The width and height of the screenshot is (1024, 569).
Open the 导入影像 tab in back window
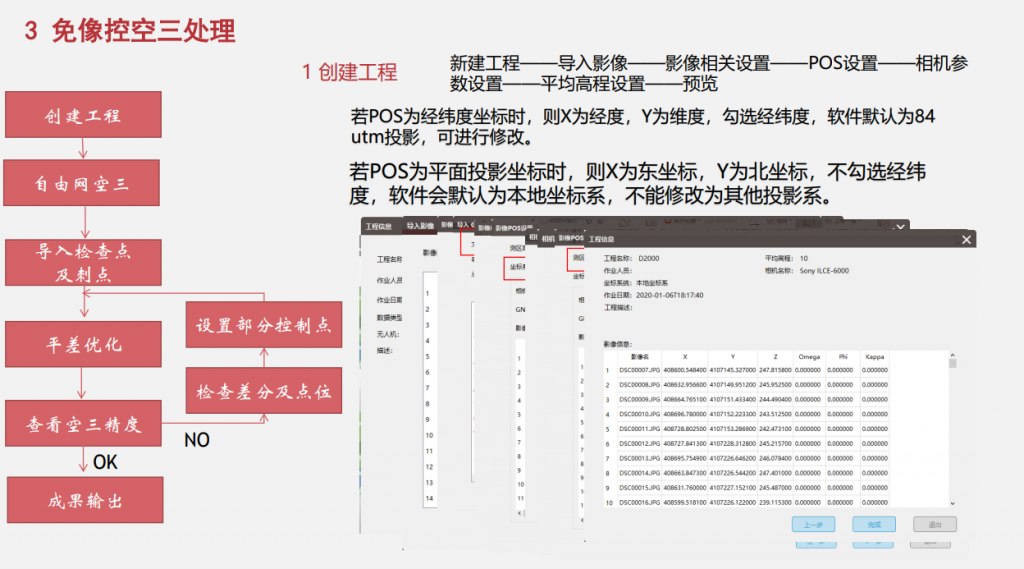click(x=420, y=226)
